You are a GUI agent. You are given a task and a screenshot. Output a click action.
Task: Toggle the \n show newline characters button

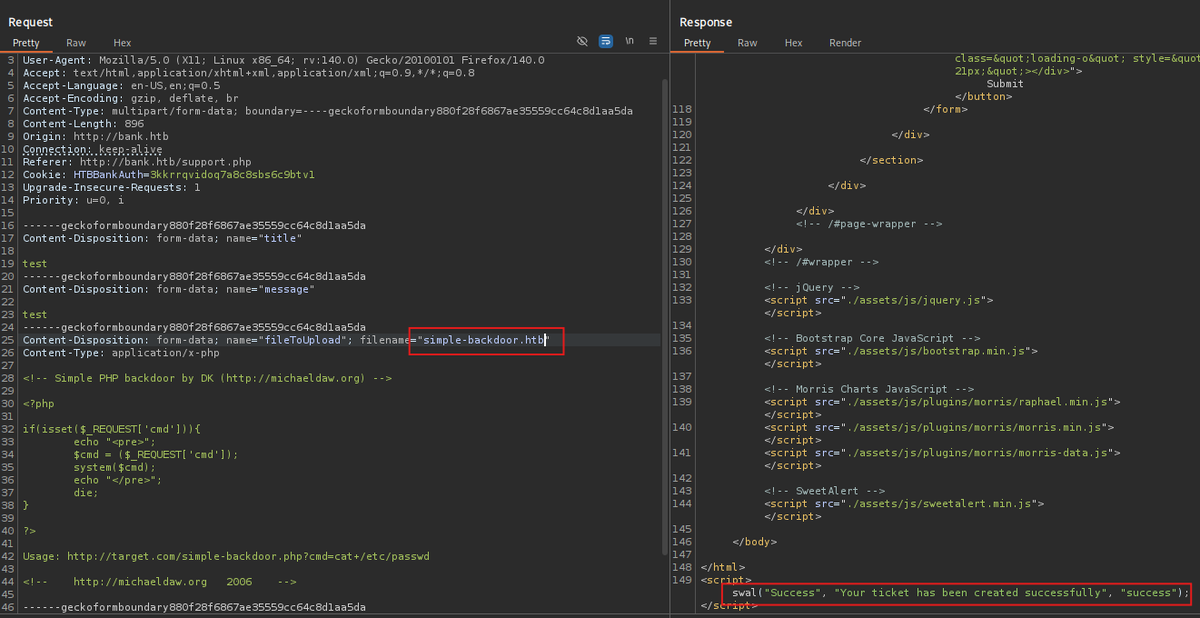tap(630, 41)
